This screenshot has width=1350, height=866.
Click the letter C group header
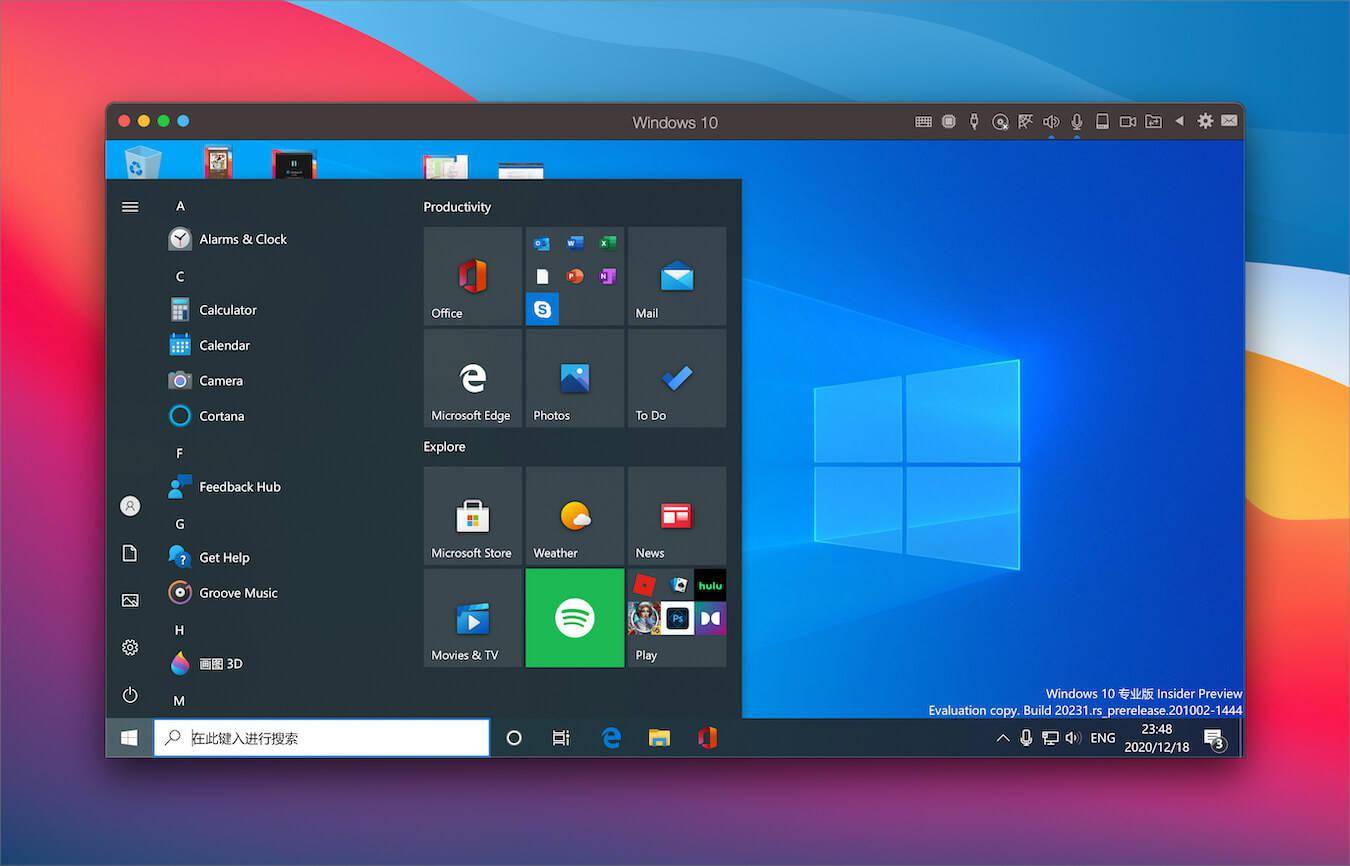click(x=180, y=276)
